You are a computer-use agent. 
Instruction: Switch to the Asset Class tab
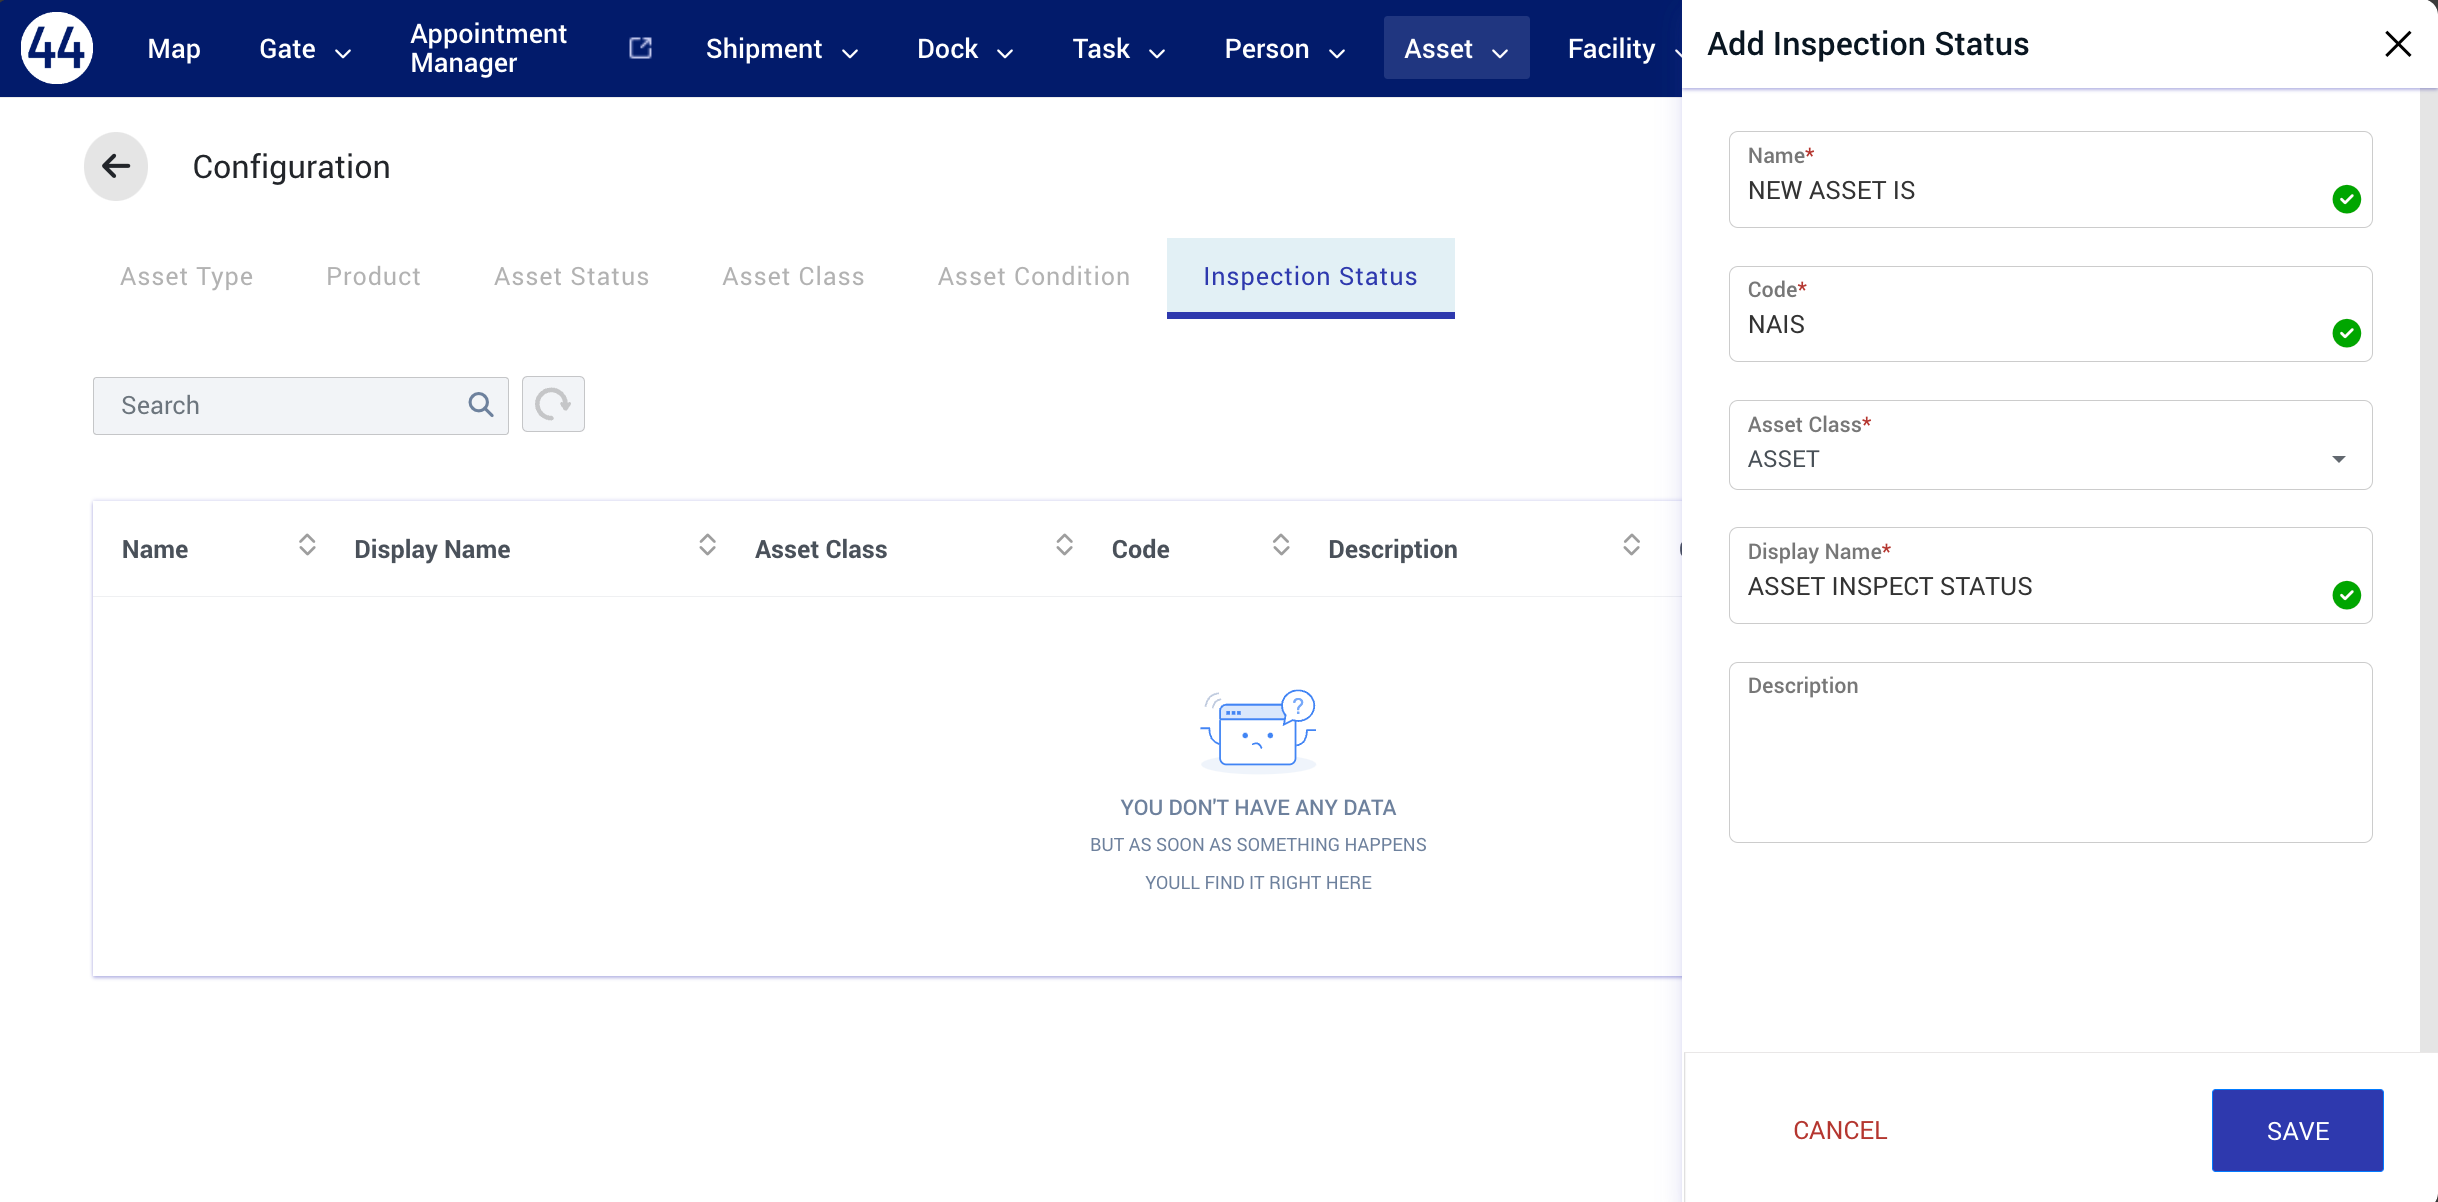tap(793, 277)
